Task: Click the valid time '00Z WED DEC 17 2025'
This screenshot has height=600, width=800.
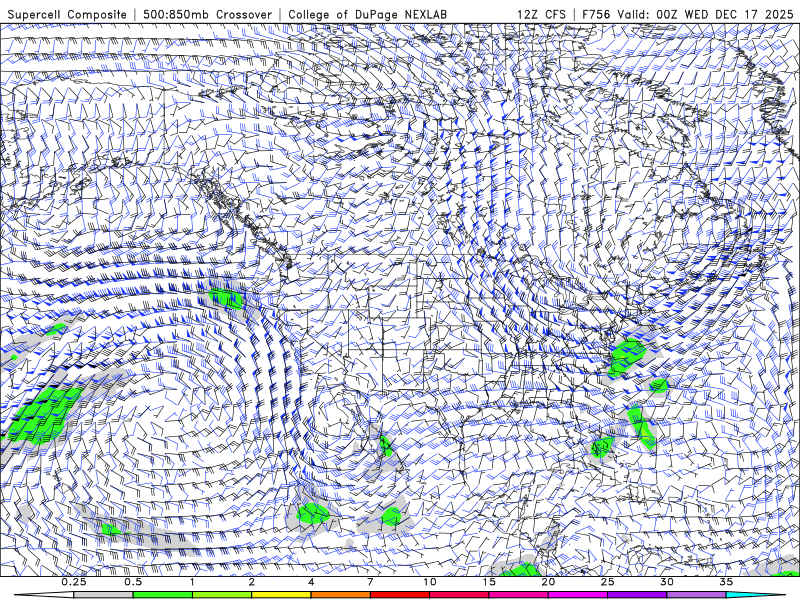Action: click(724, 14)
